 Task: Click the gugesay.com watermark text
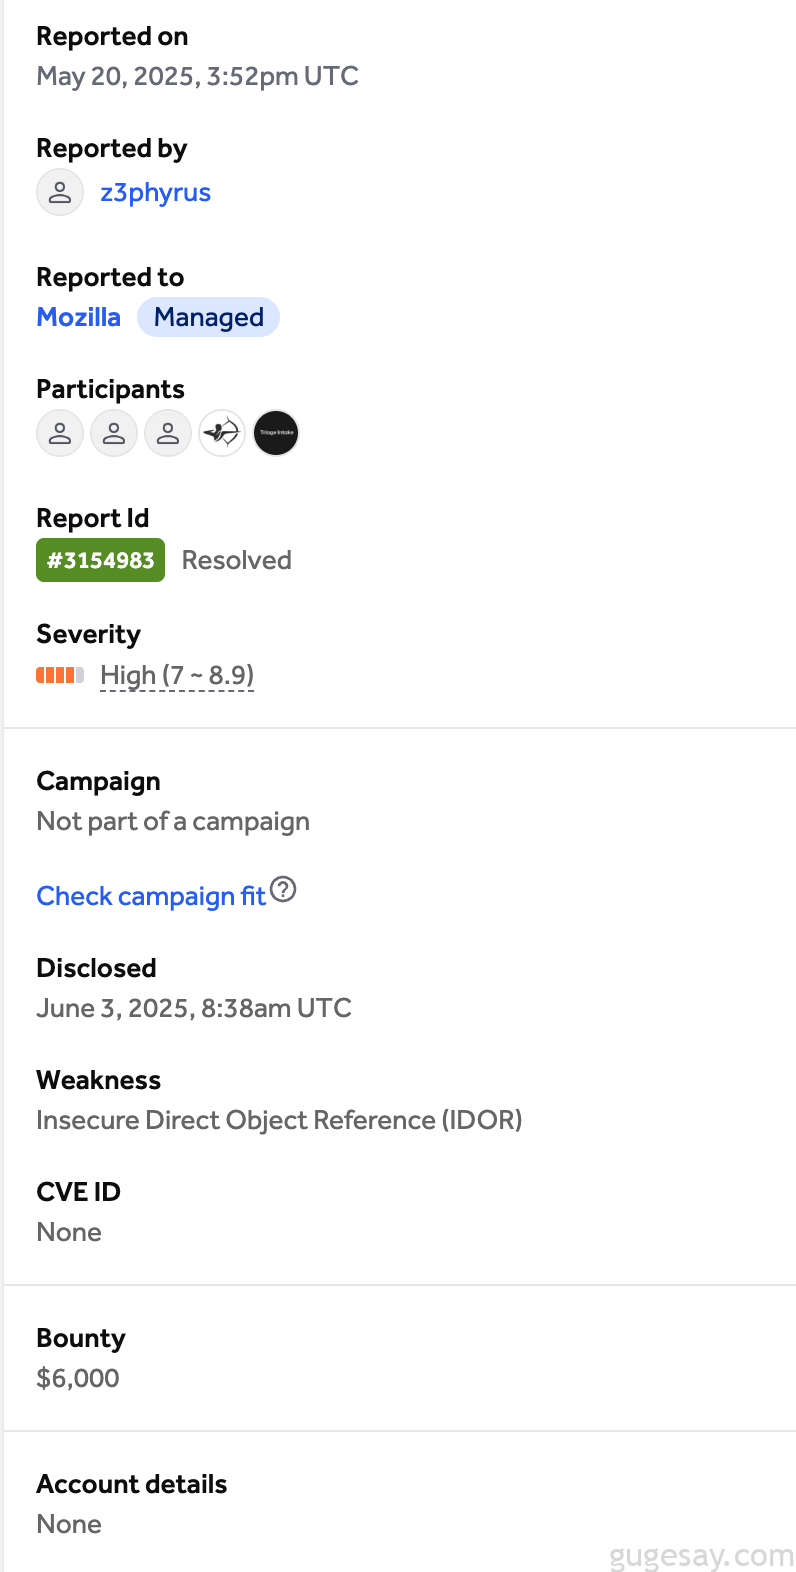coord(700,1555)
